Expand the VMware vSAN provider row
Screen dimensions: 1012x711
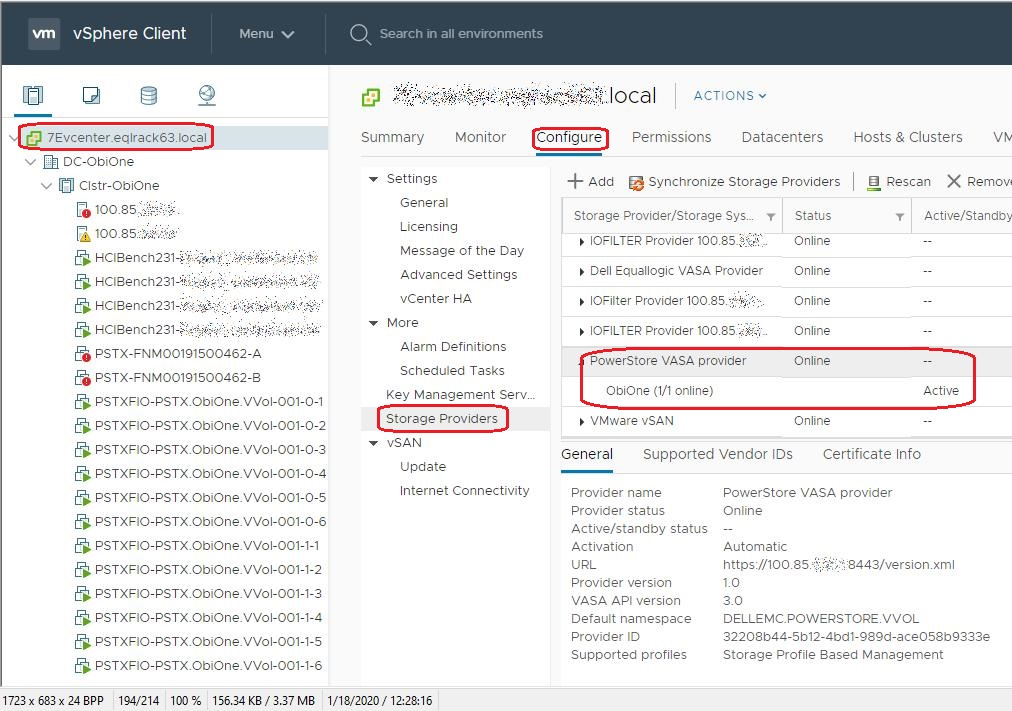tap(582, 421)
